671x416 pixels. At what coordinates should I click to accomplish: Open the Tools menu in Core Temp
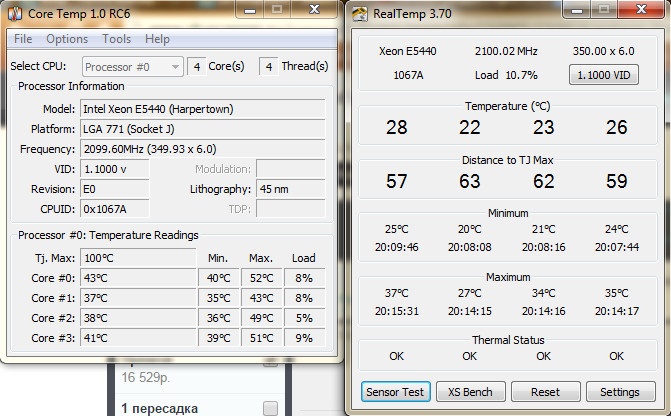116,39
